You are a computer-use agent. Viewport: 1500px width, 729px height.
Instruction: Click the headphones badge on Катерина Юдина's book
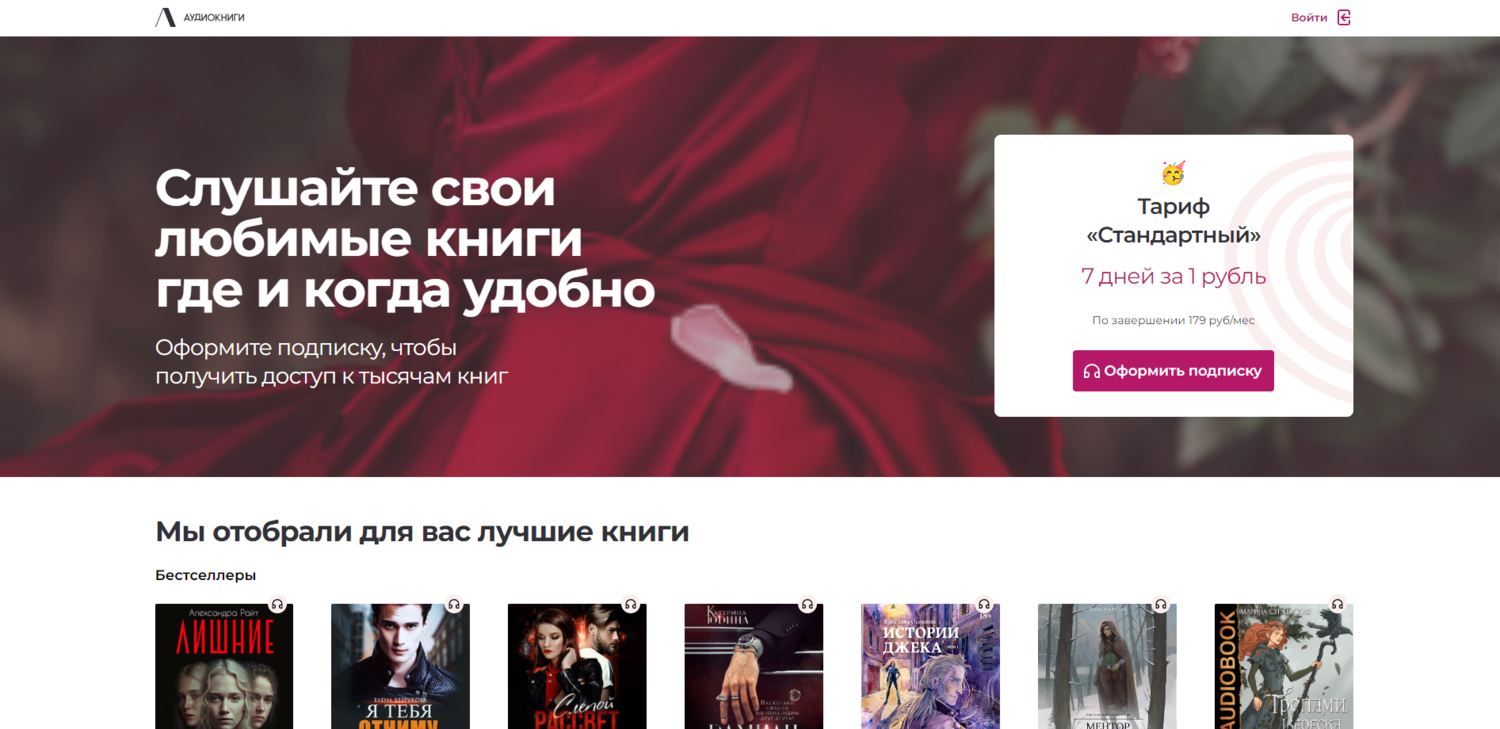click(807, 604)
